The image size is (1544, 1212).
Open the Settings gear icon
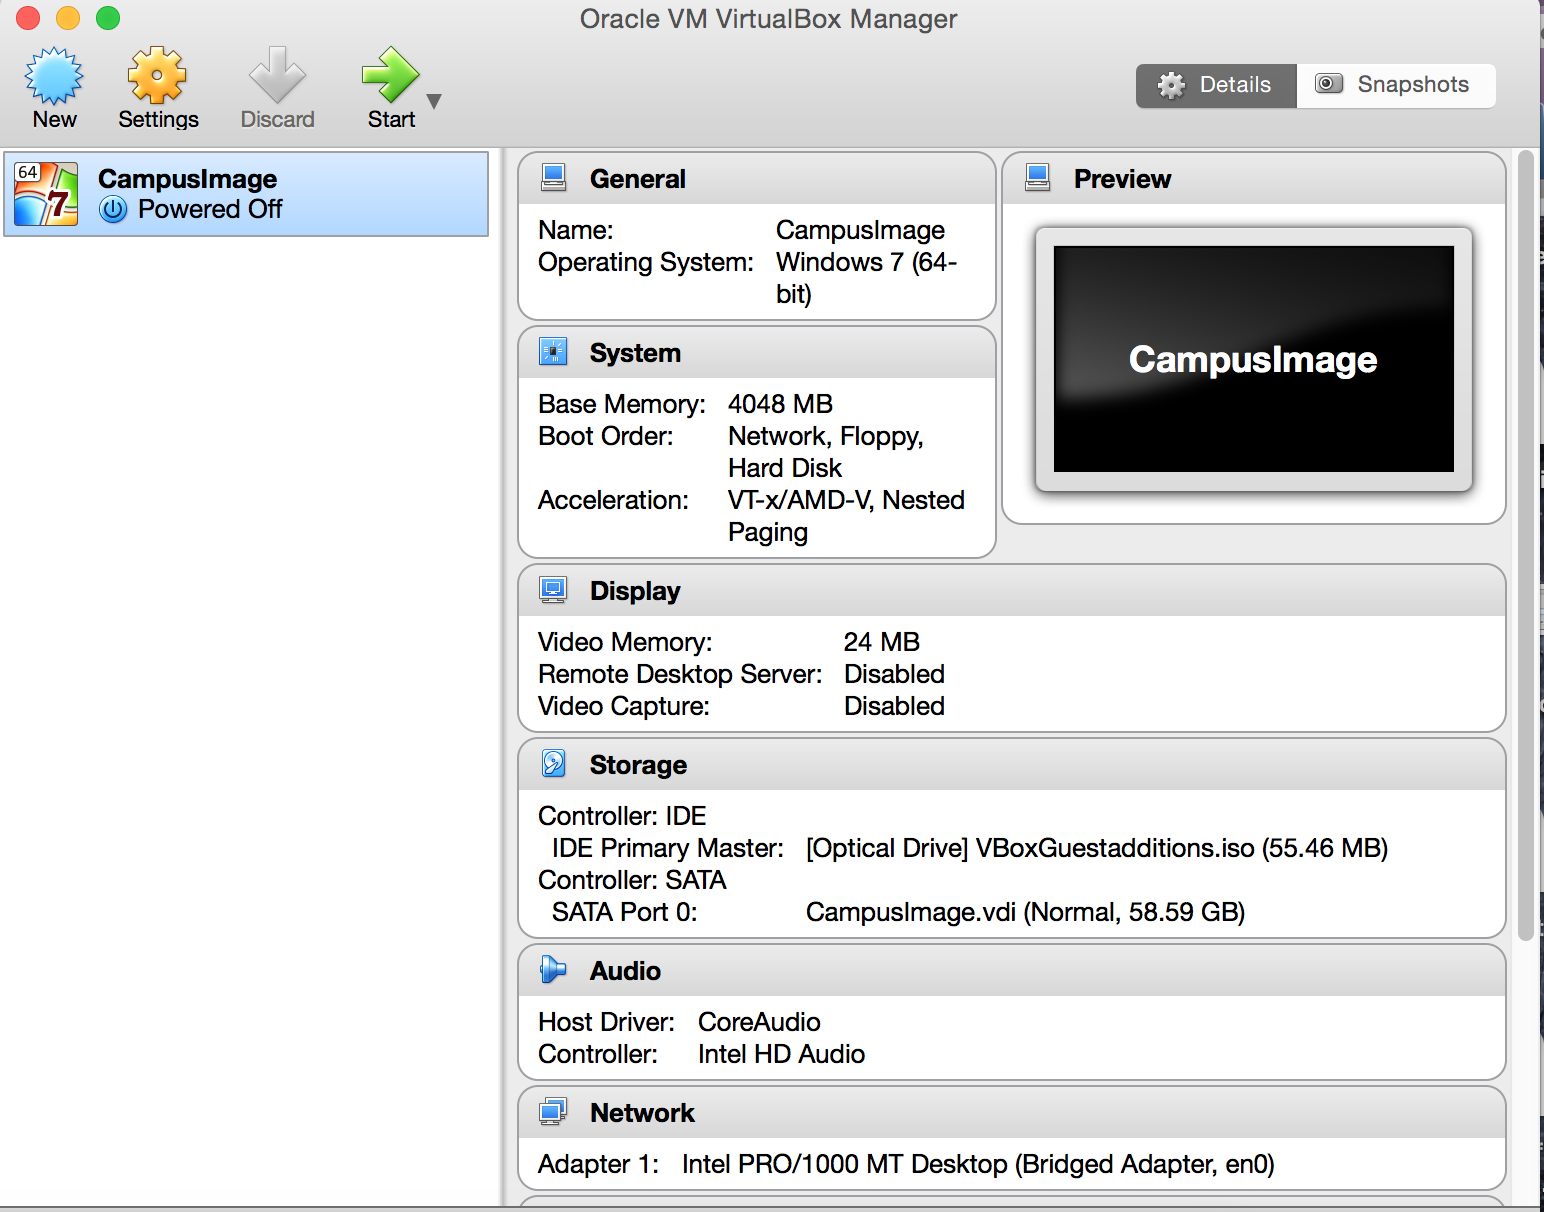(158, 78)
